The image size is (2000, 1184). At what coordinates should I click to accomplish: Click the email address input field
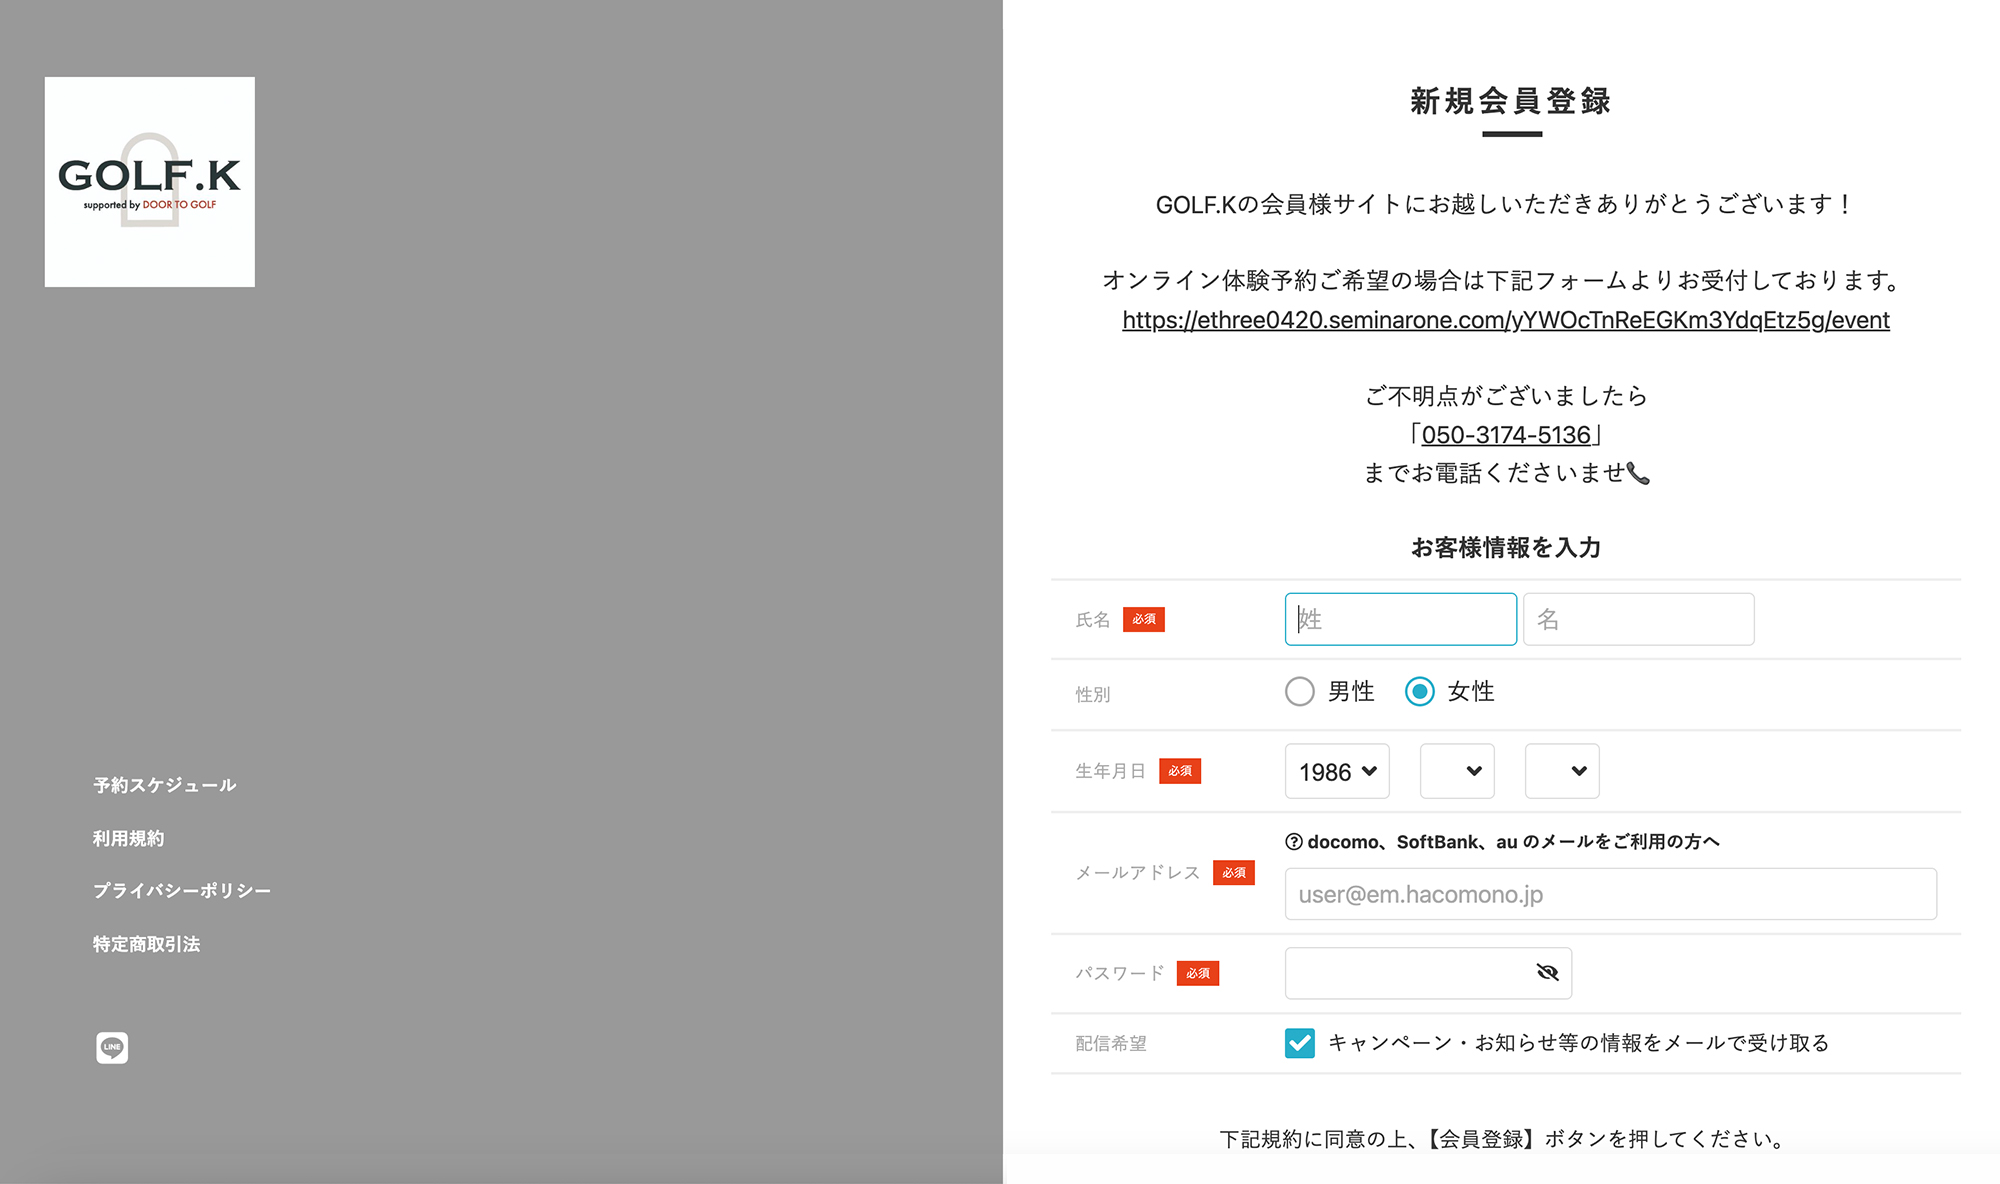(1610, 894)
